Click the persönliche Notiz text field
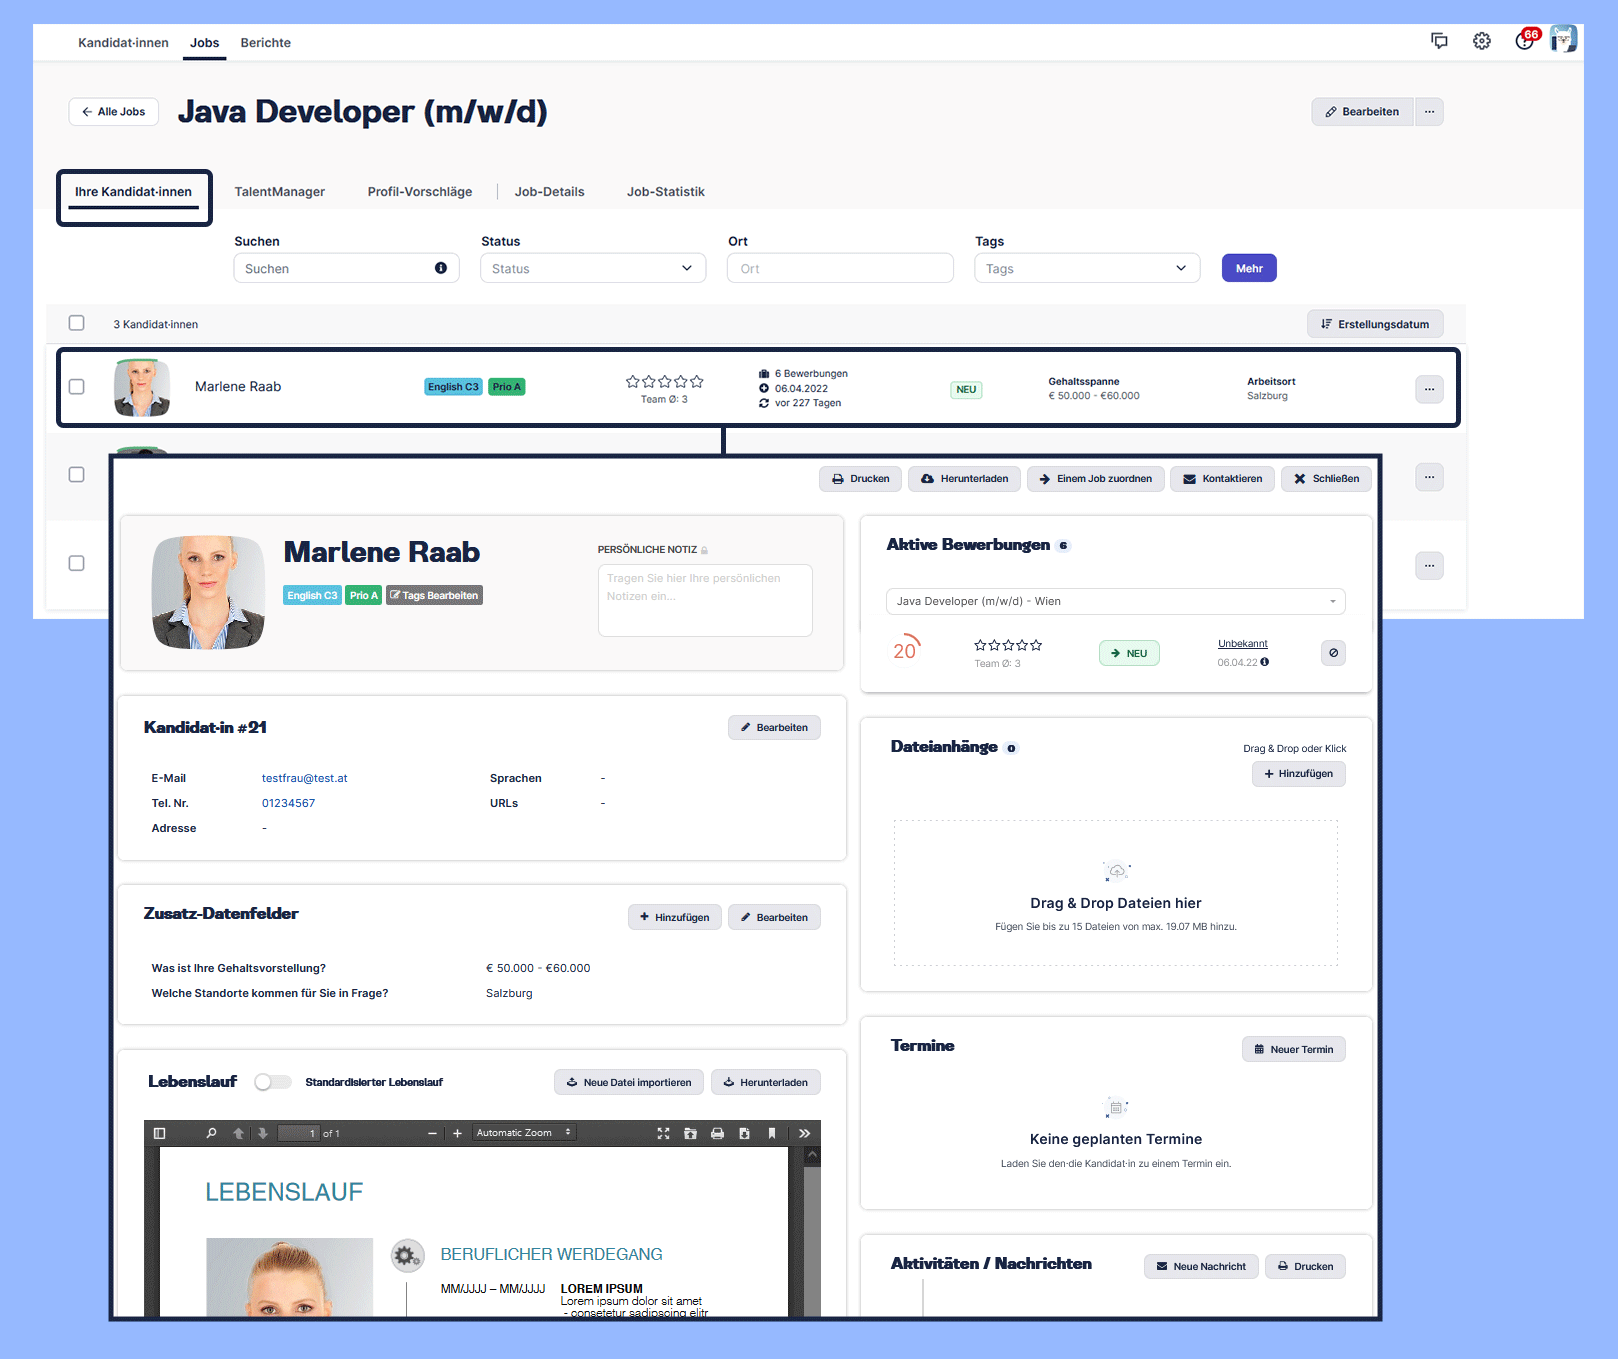Viewport: 1618px width, 1359px height. 705,600
